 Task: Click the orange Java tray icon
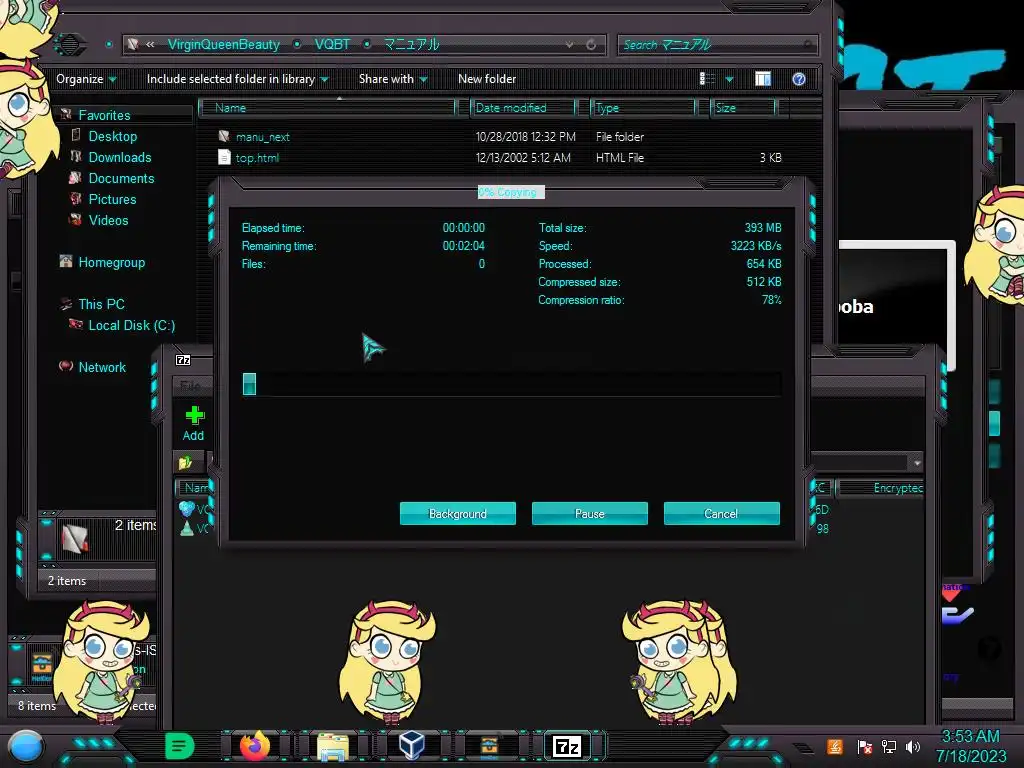tap(835, 746)
